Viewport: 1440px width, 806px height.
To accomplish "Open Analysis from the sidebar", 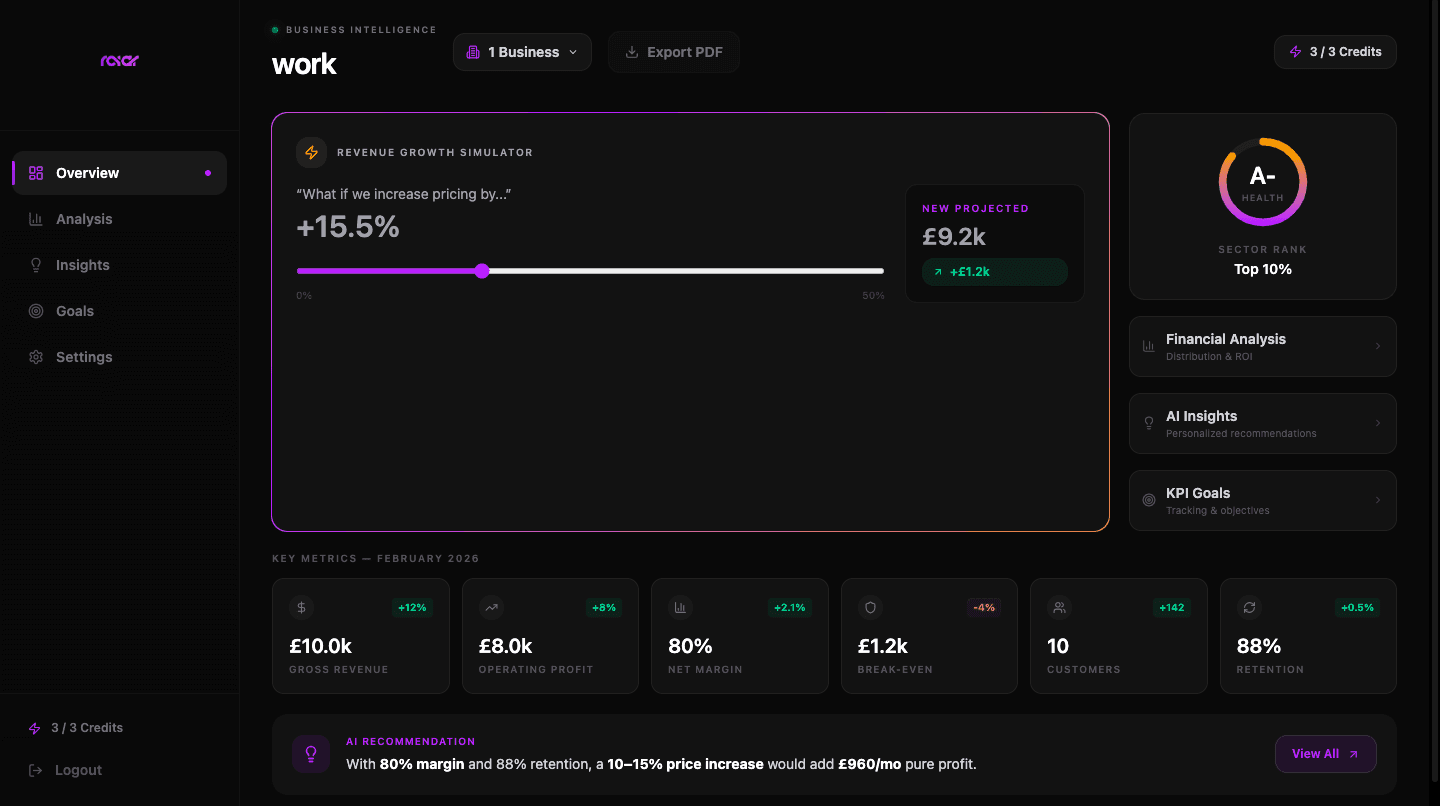I will (85, 218).
